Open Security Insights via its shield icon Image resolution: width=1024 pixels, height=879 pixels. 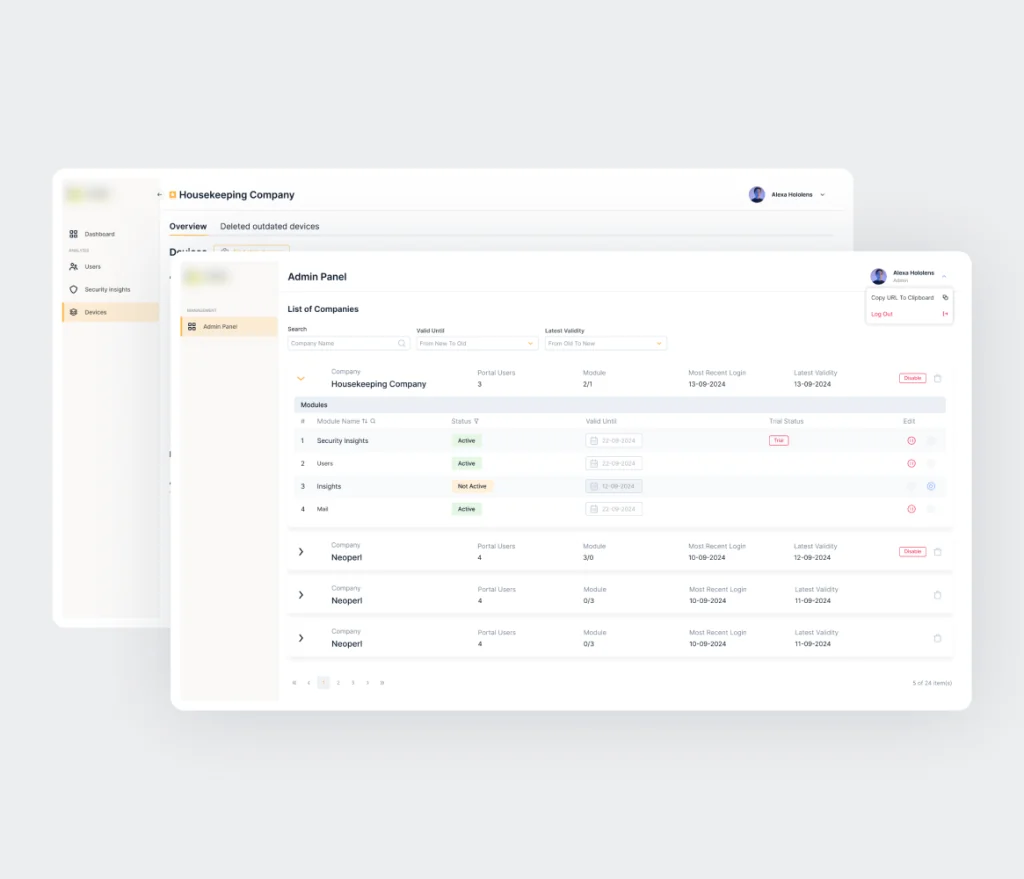(x=74, y=290)
